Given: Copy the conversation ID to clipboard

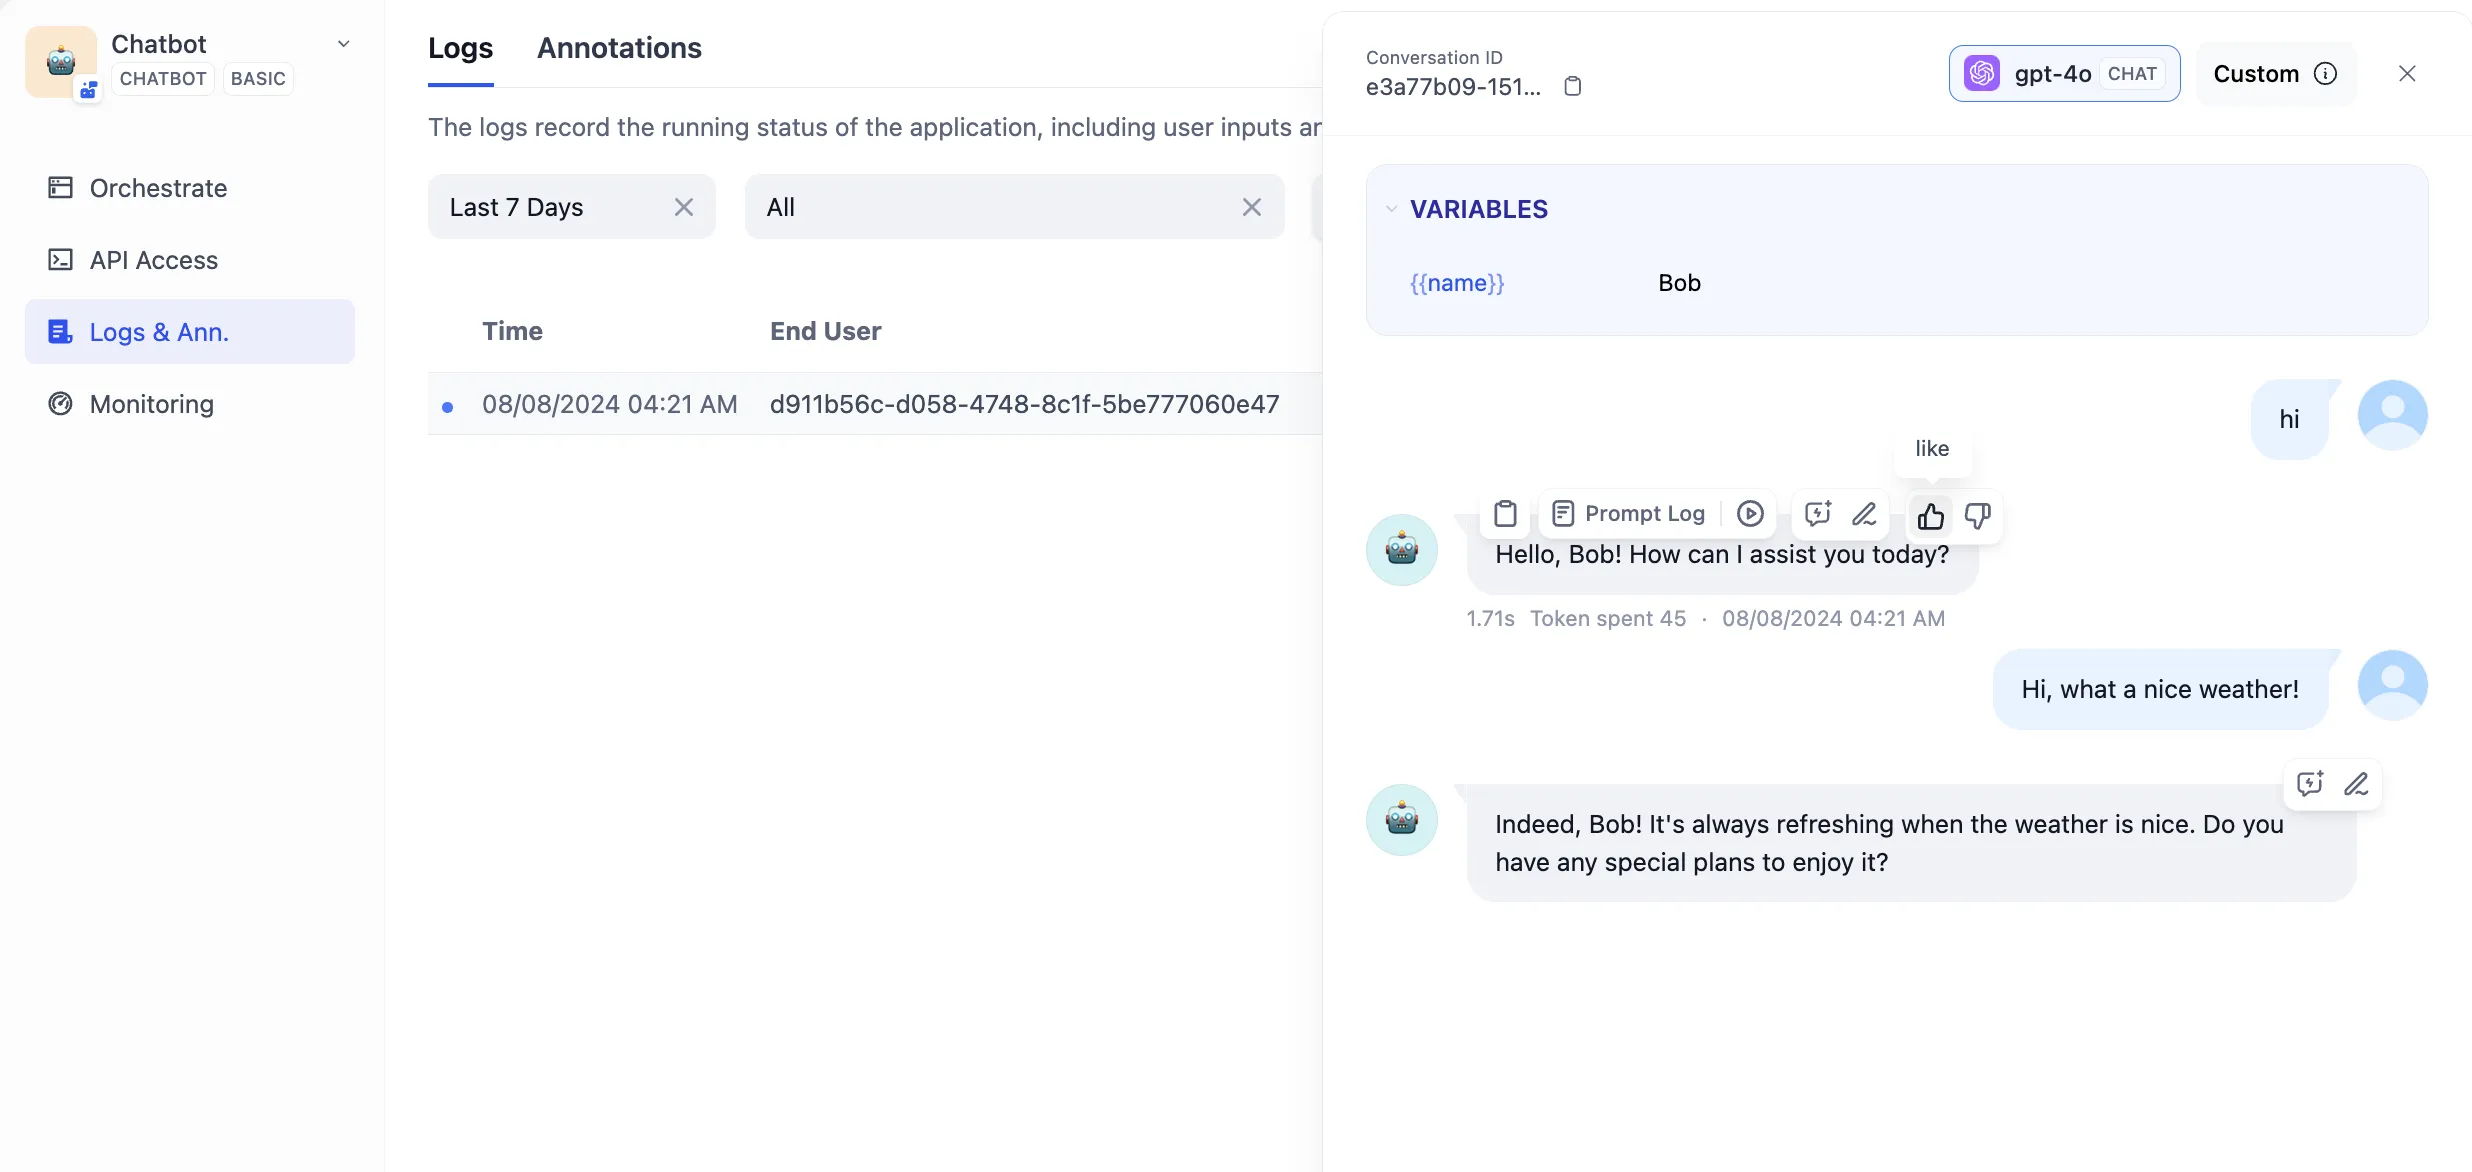Looking at the screenshot, I should coord(1573,86).
